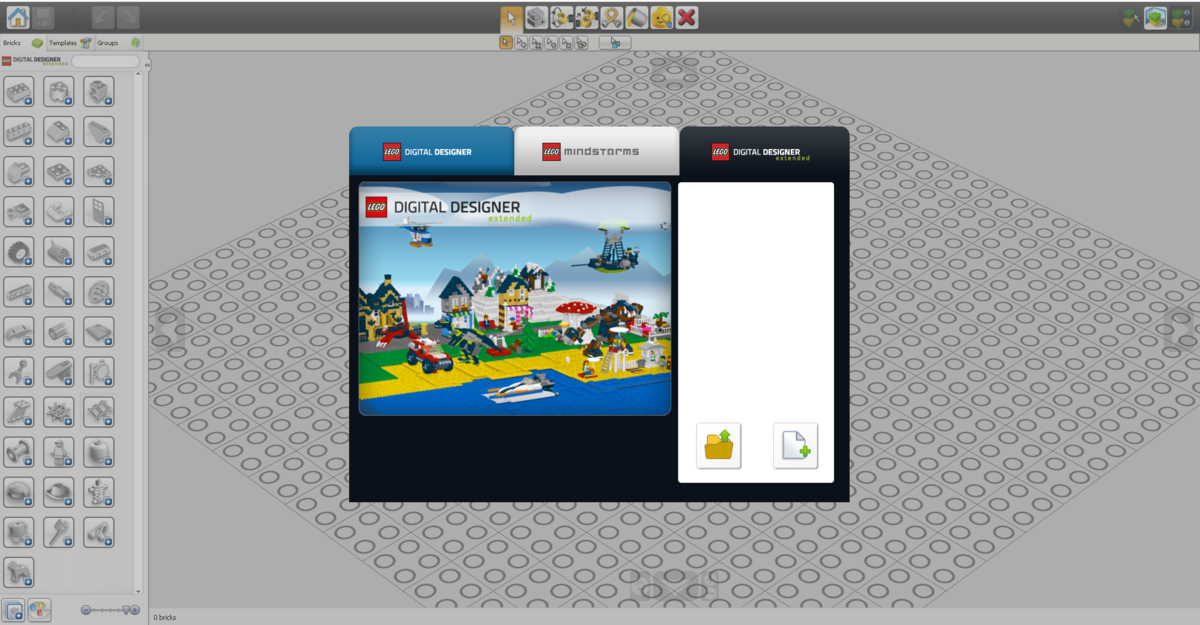Click the palette scrollbar down arrow
Screen dimensions: 1200x625
click(x=139, y=592)
